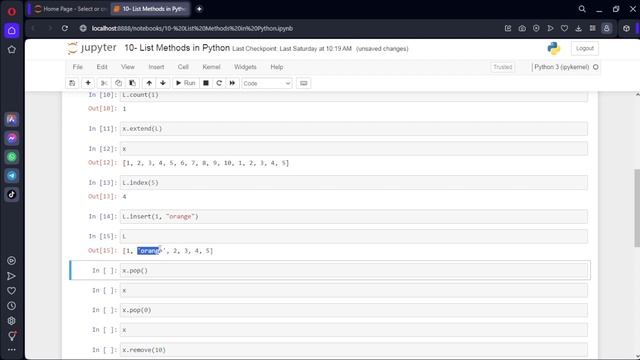
Task: Open the Widgets menu
Action: coord(245,67)
